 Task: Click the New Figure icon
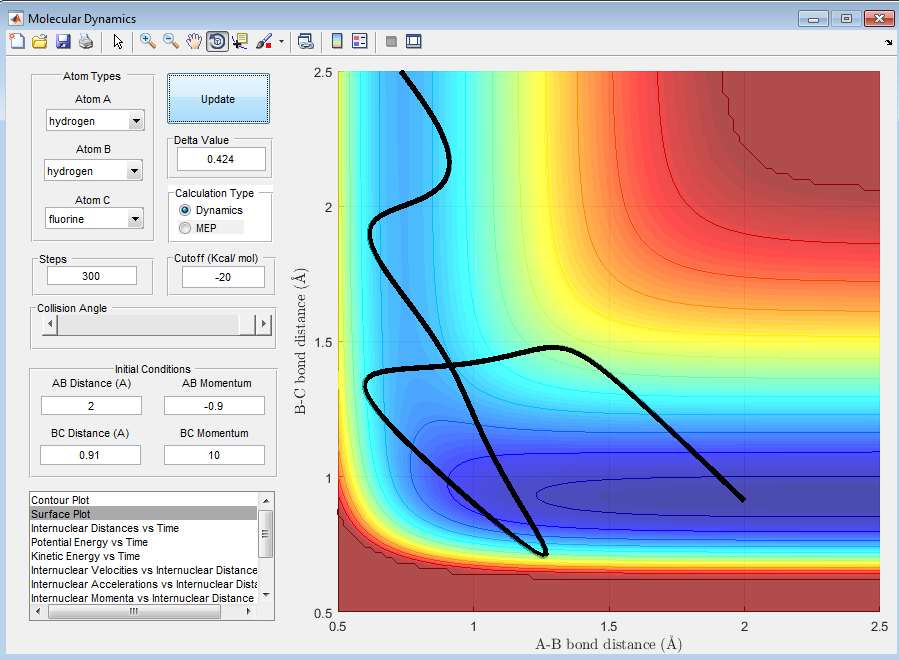[x=17, y=41]
